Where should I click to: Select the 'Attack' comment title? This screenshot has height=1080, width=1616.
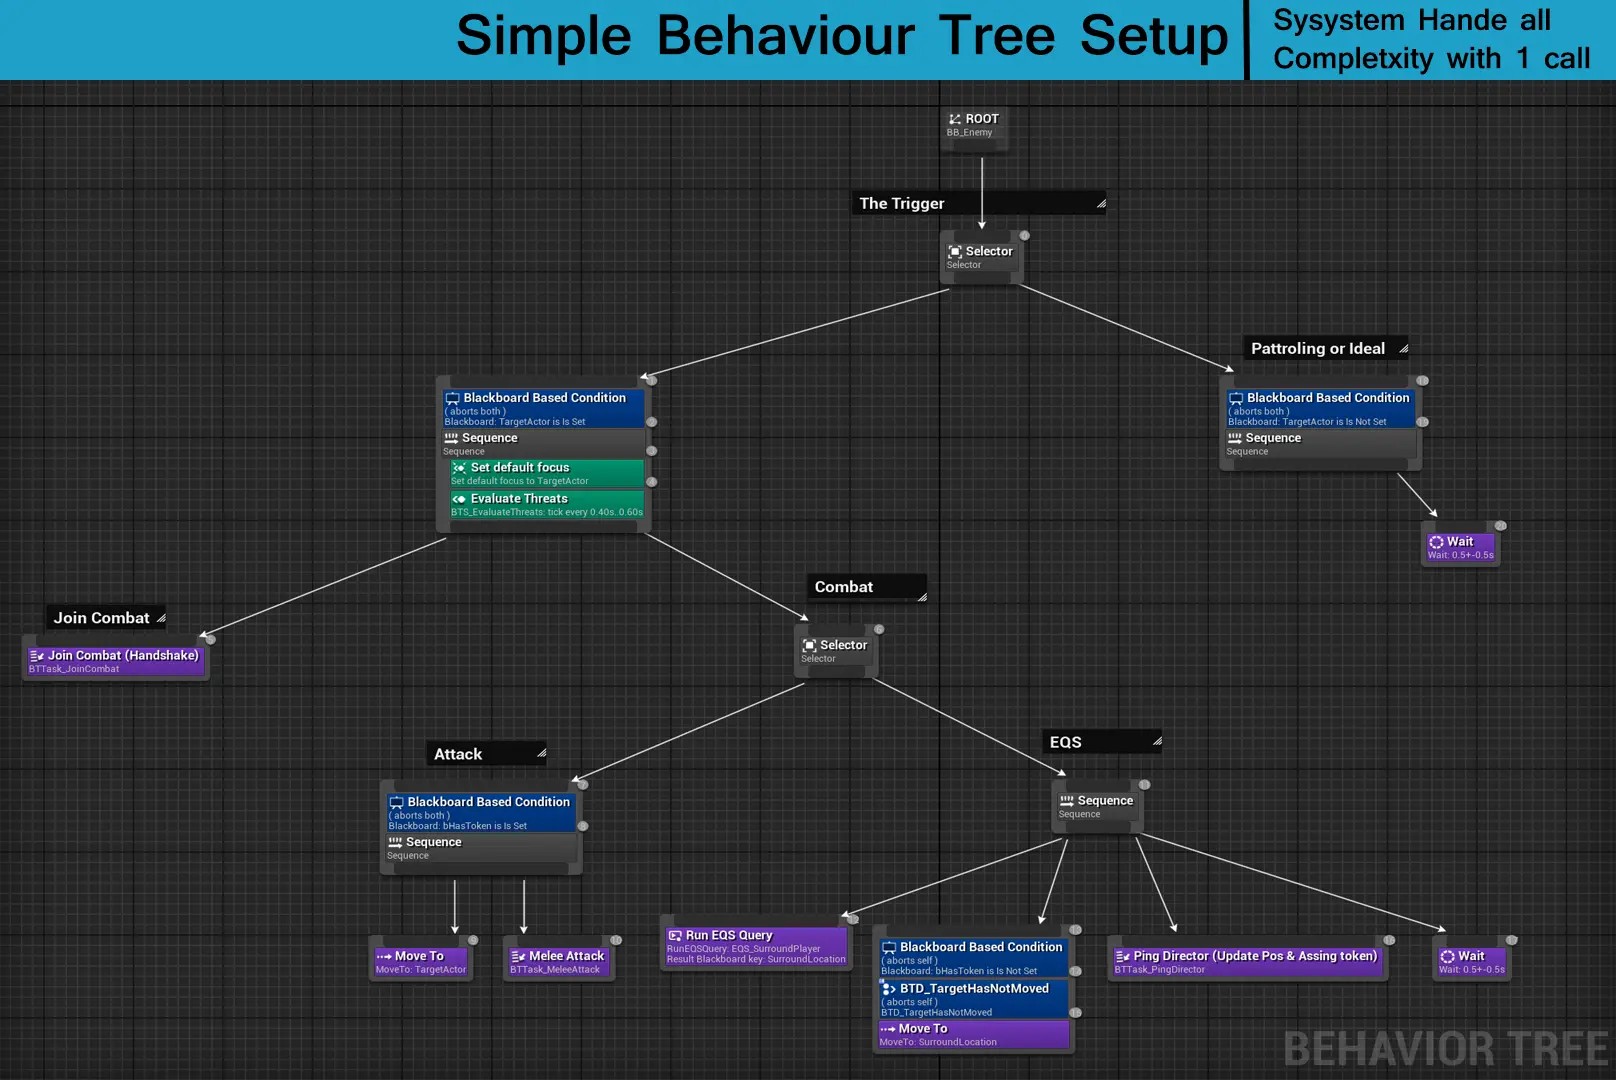(x=458, y=754)
